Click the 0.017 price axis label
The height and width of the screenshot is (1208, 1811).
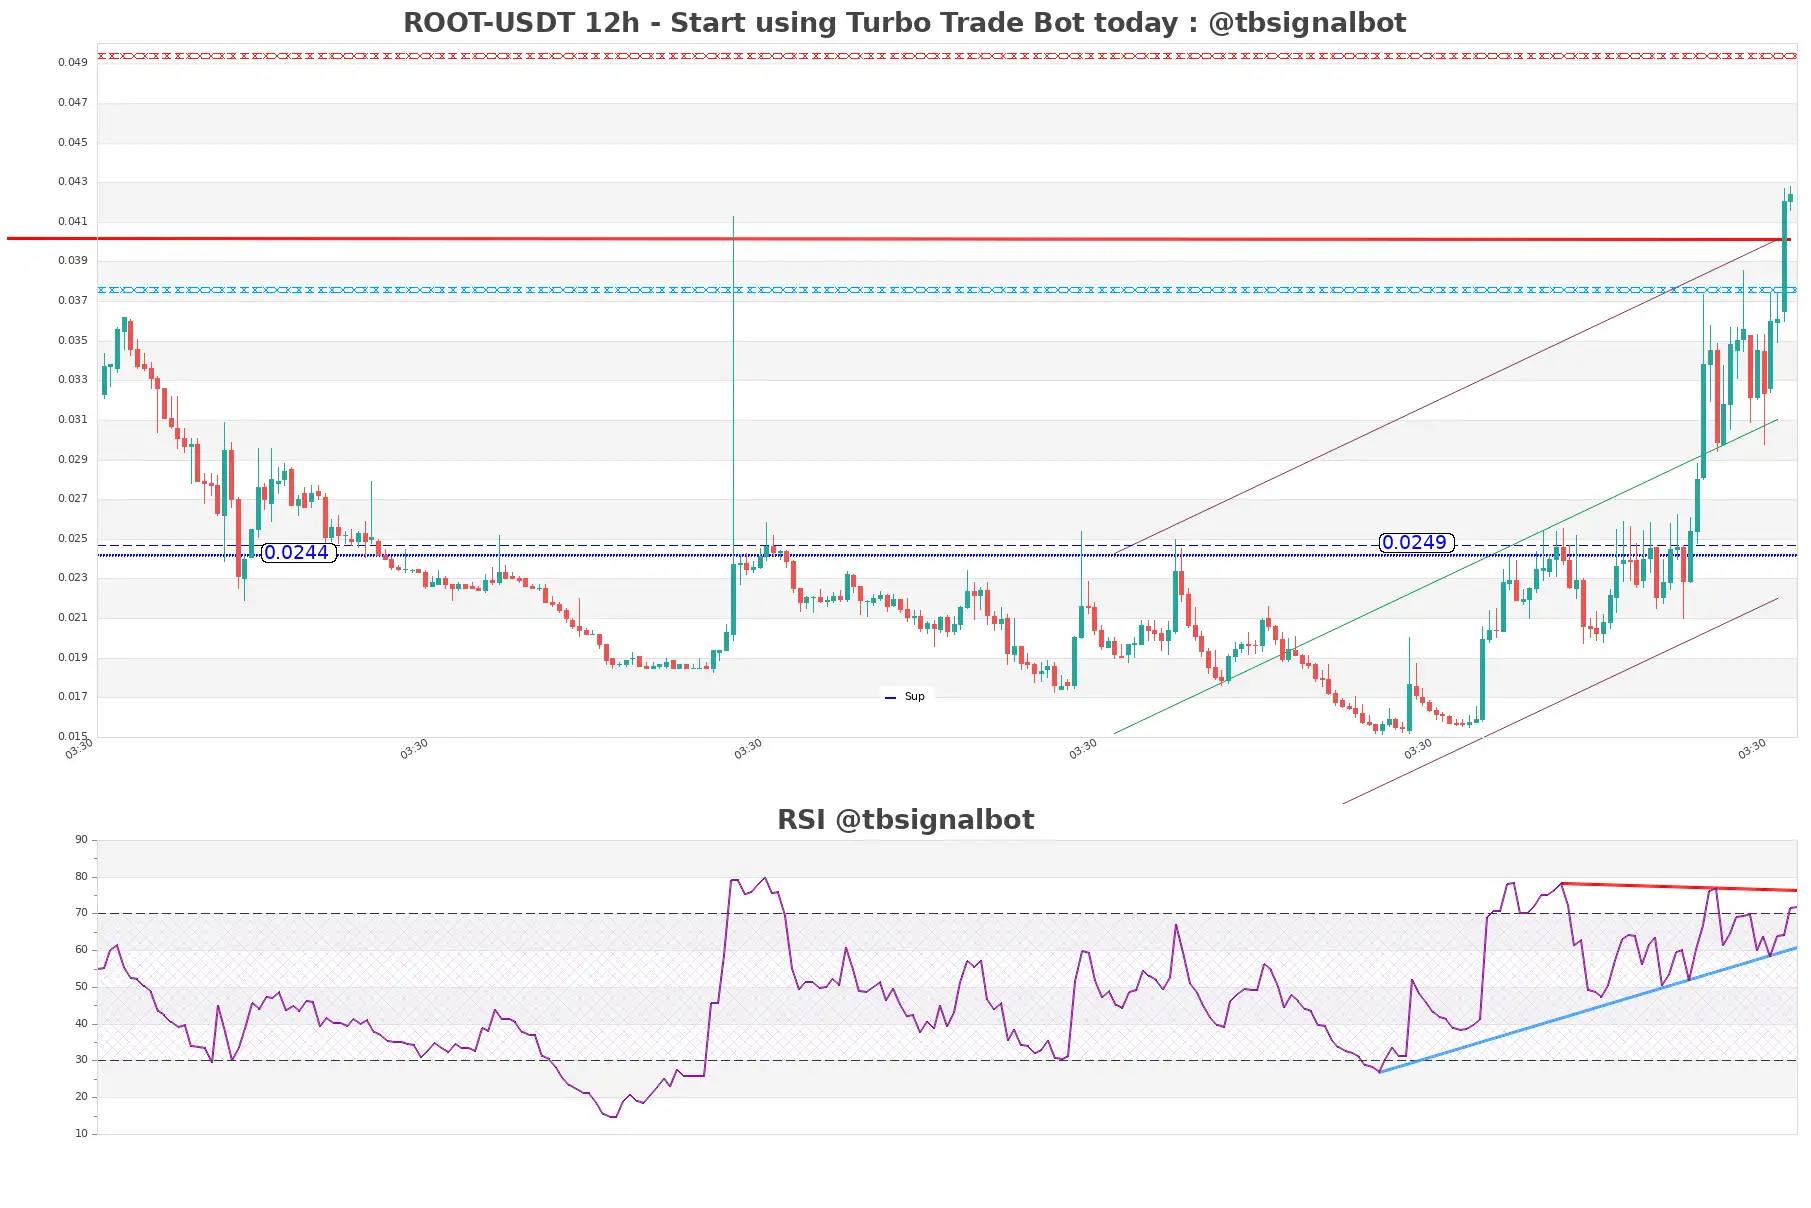72,696
